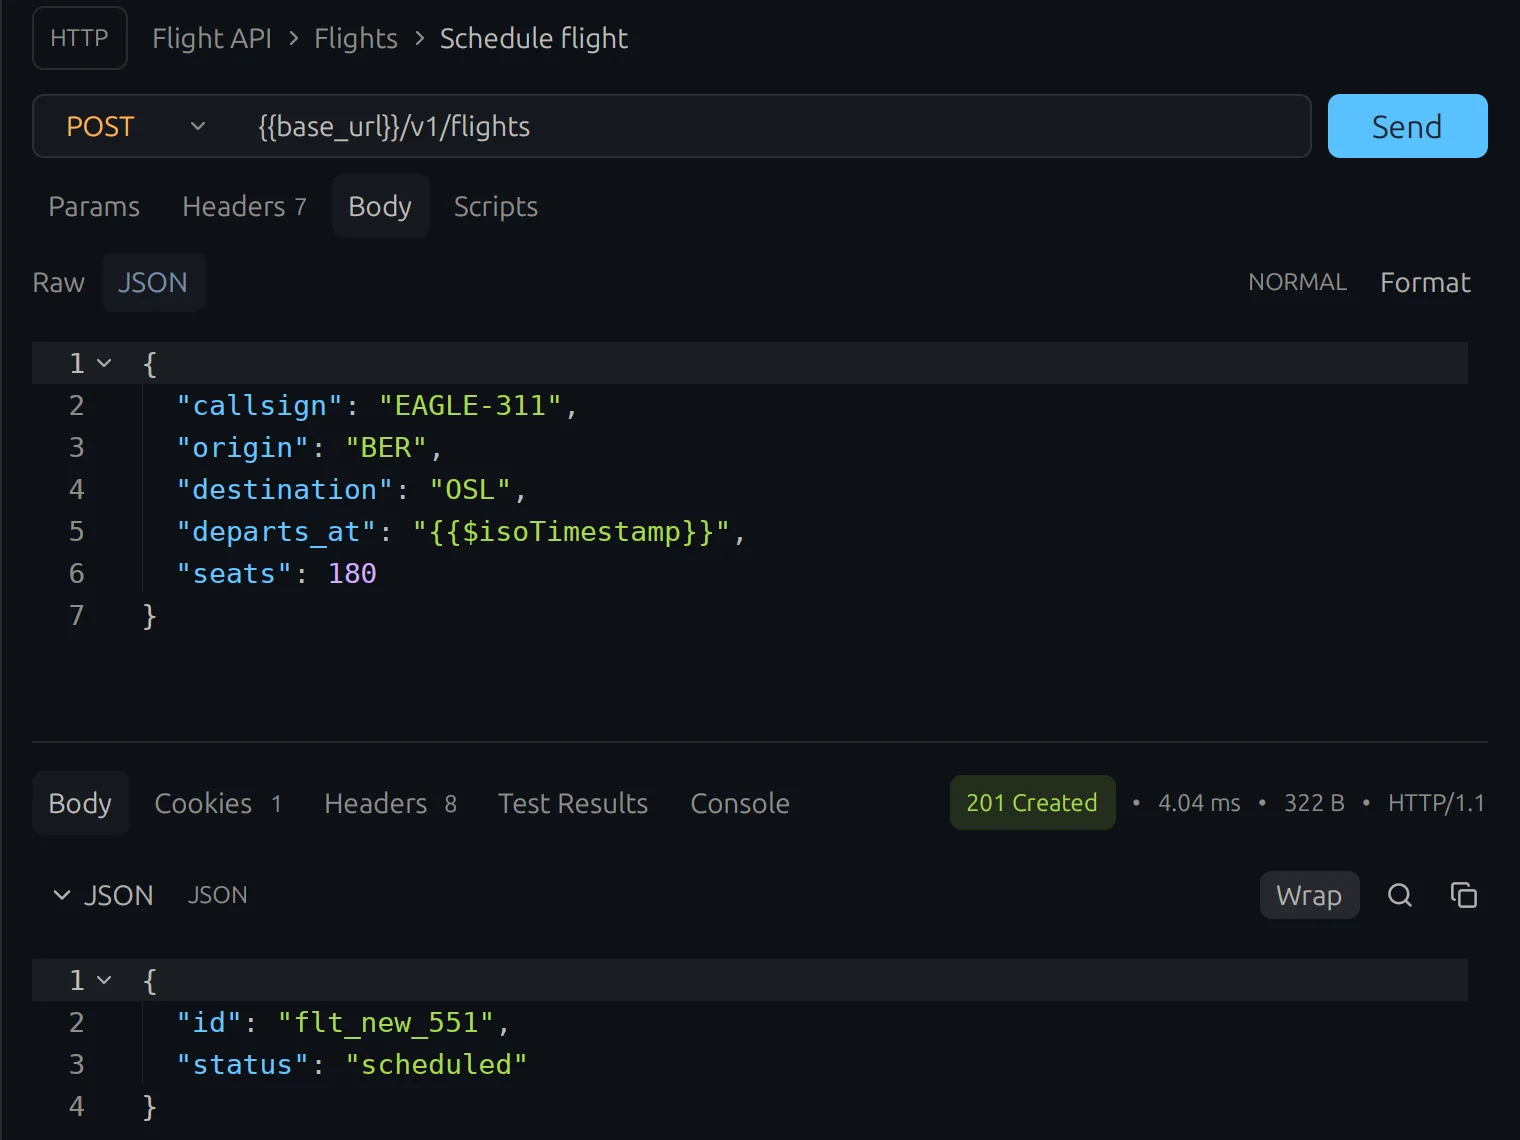Go to Flights breadcrumb folder

[356, 38]
